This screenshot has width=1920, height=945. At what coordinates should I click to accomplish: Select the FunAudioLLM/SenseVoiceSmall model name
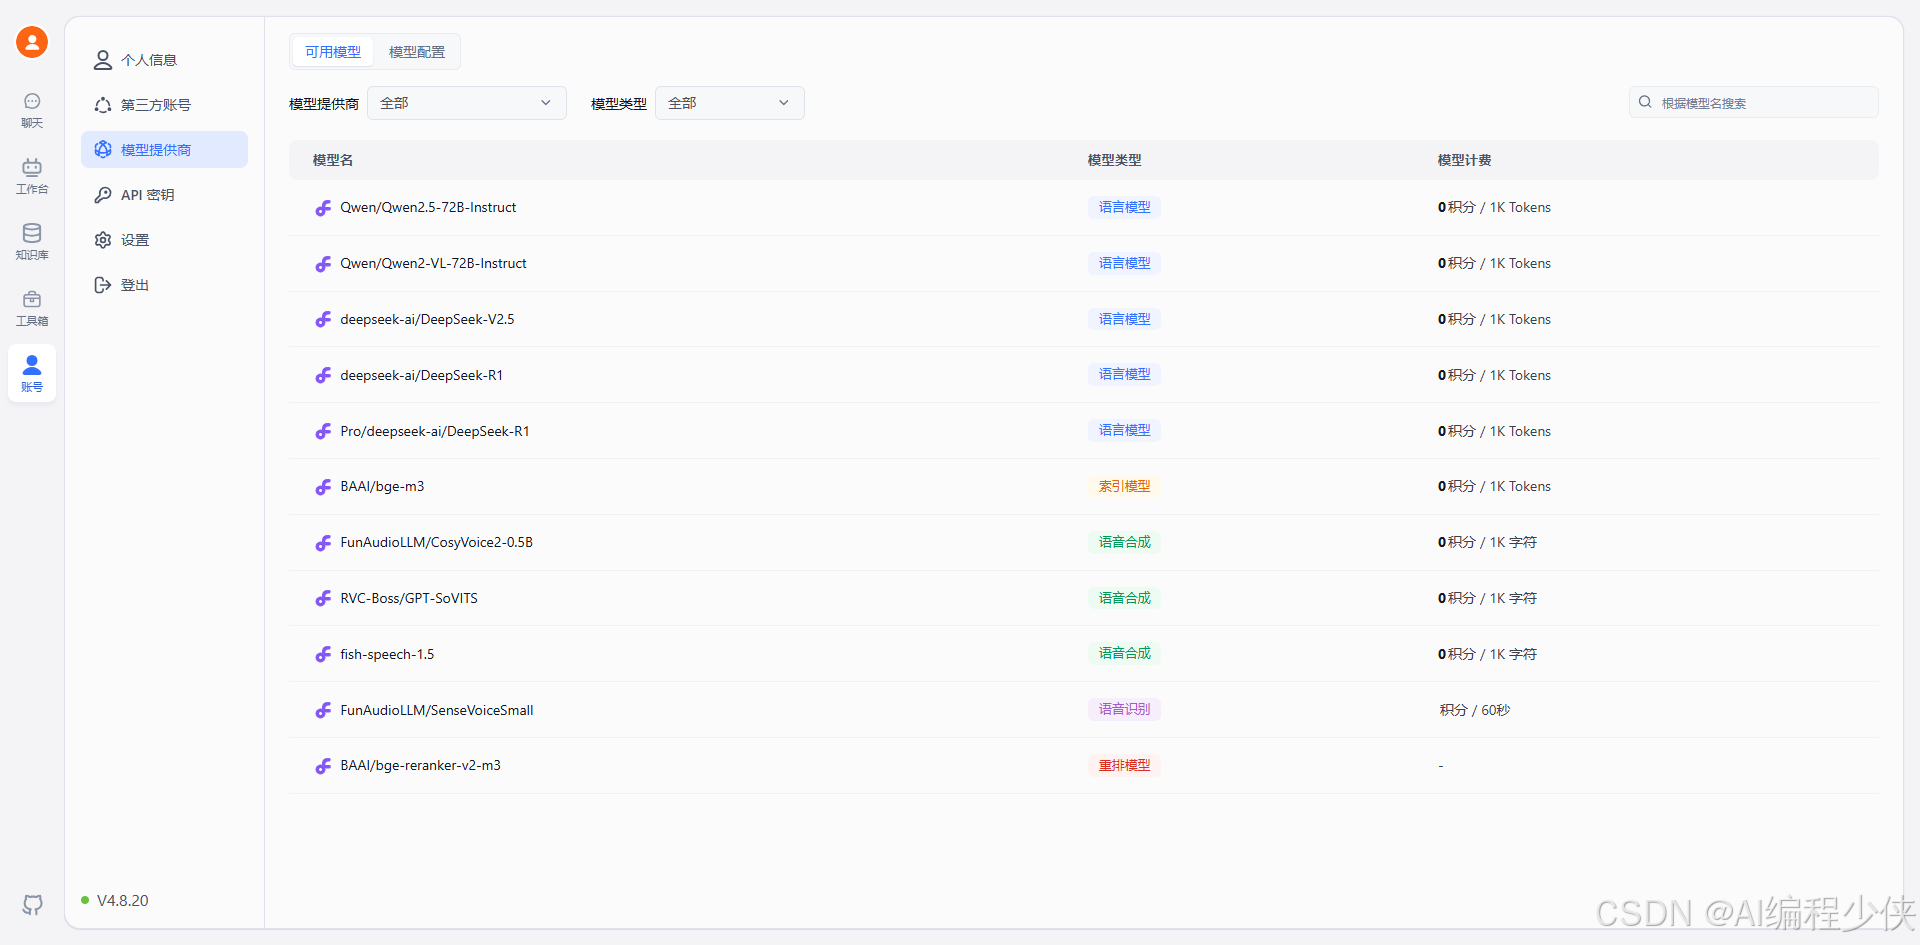coord(437,710)
